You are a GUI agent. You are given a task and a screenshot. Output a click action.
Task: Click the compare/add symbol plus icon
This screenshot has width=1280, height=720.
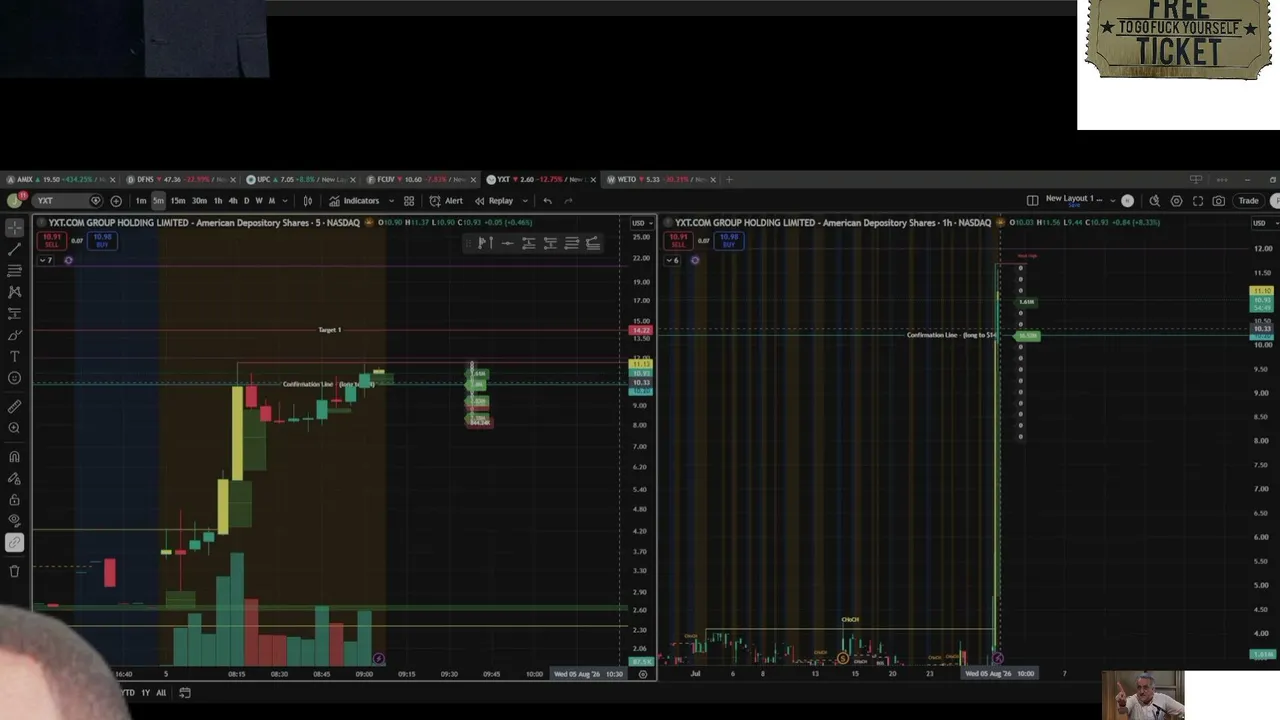116,201
